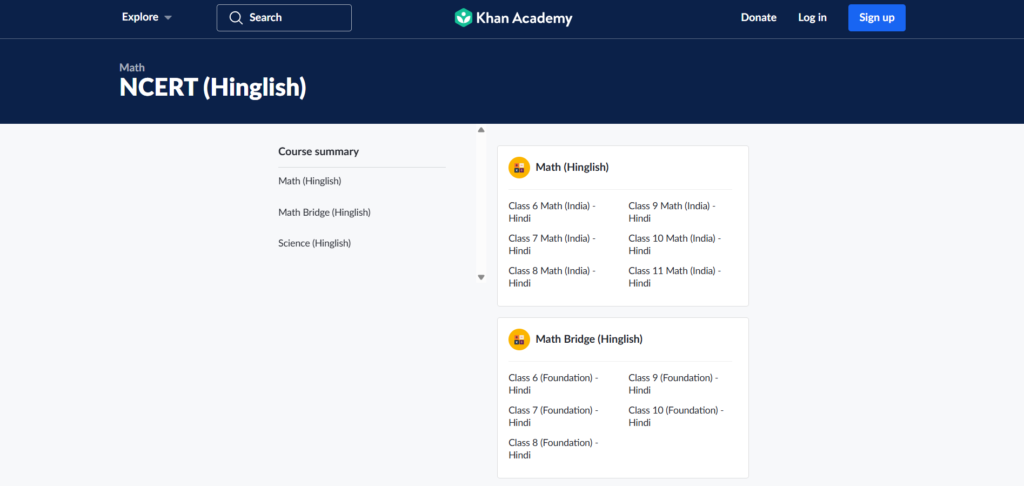Viewport: 1024px width, 486px height.
Task: Go to Class 9 (Foundation) - Hindi
Action: (671, 384)
